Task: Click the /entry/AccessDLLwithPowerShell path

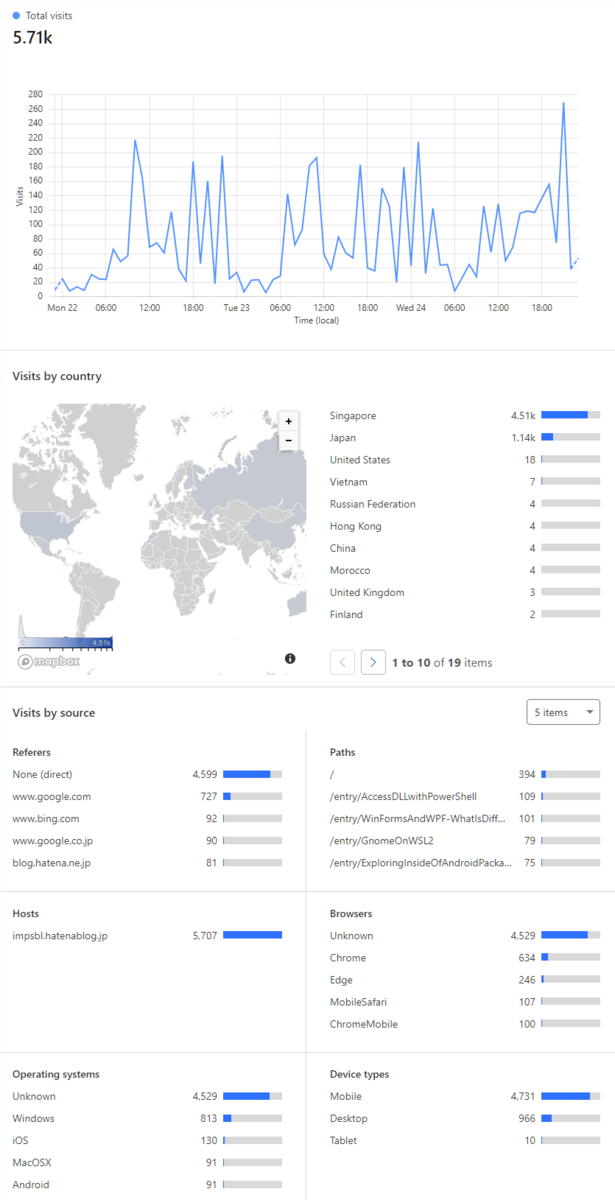Action: [465, 796]
